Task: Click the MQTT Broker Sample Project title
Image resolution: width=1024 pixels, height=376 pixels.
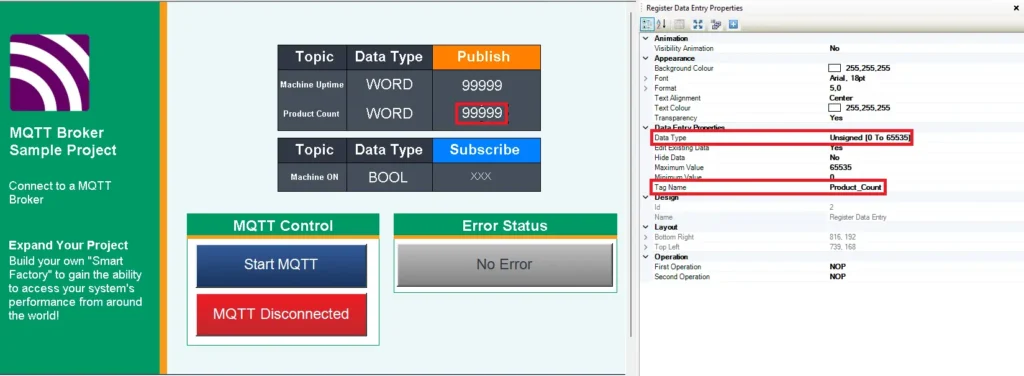Action: coord(63,142)
